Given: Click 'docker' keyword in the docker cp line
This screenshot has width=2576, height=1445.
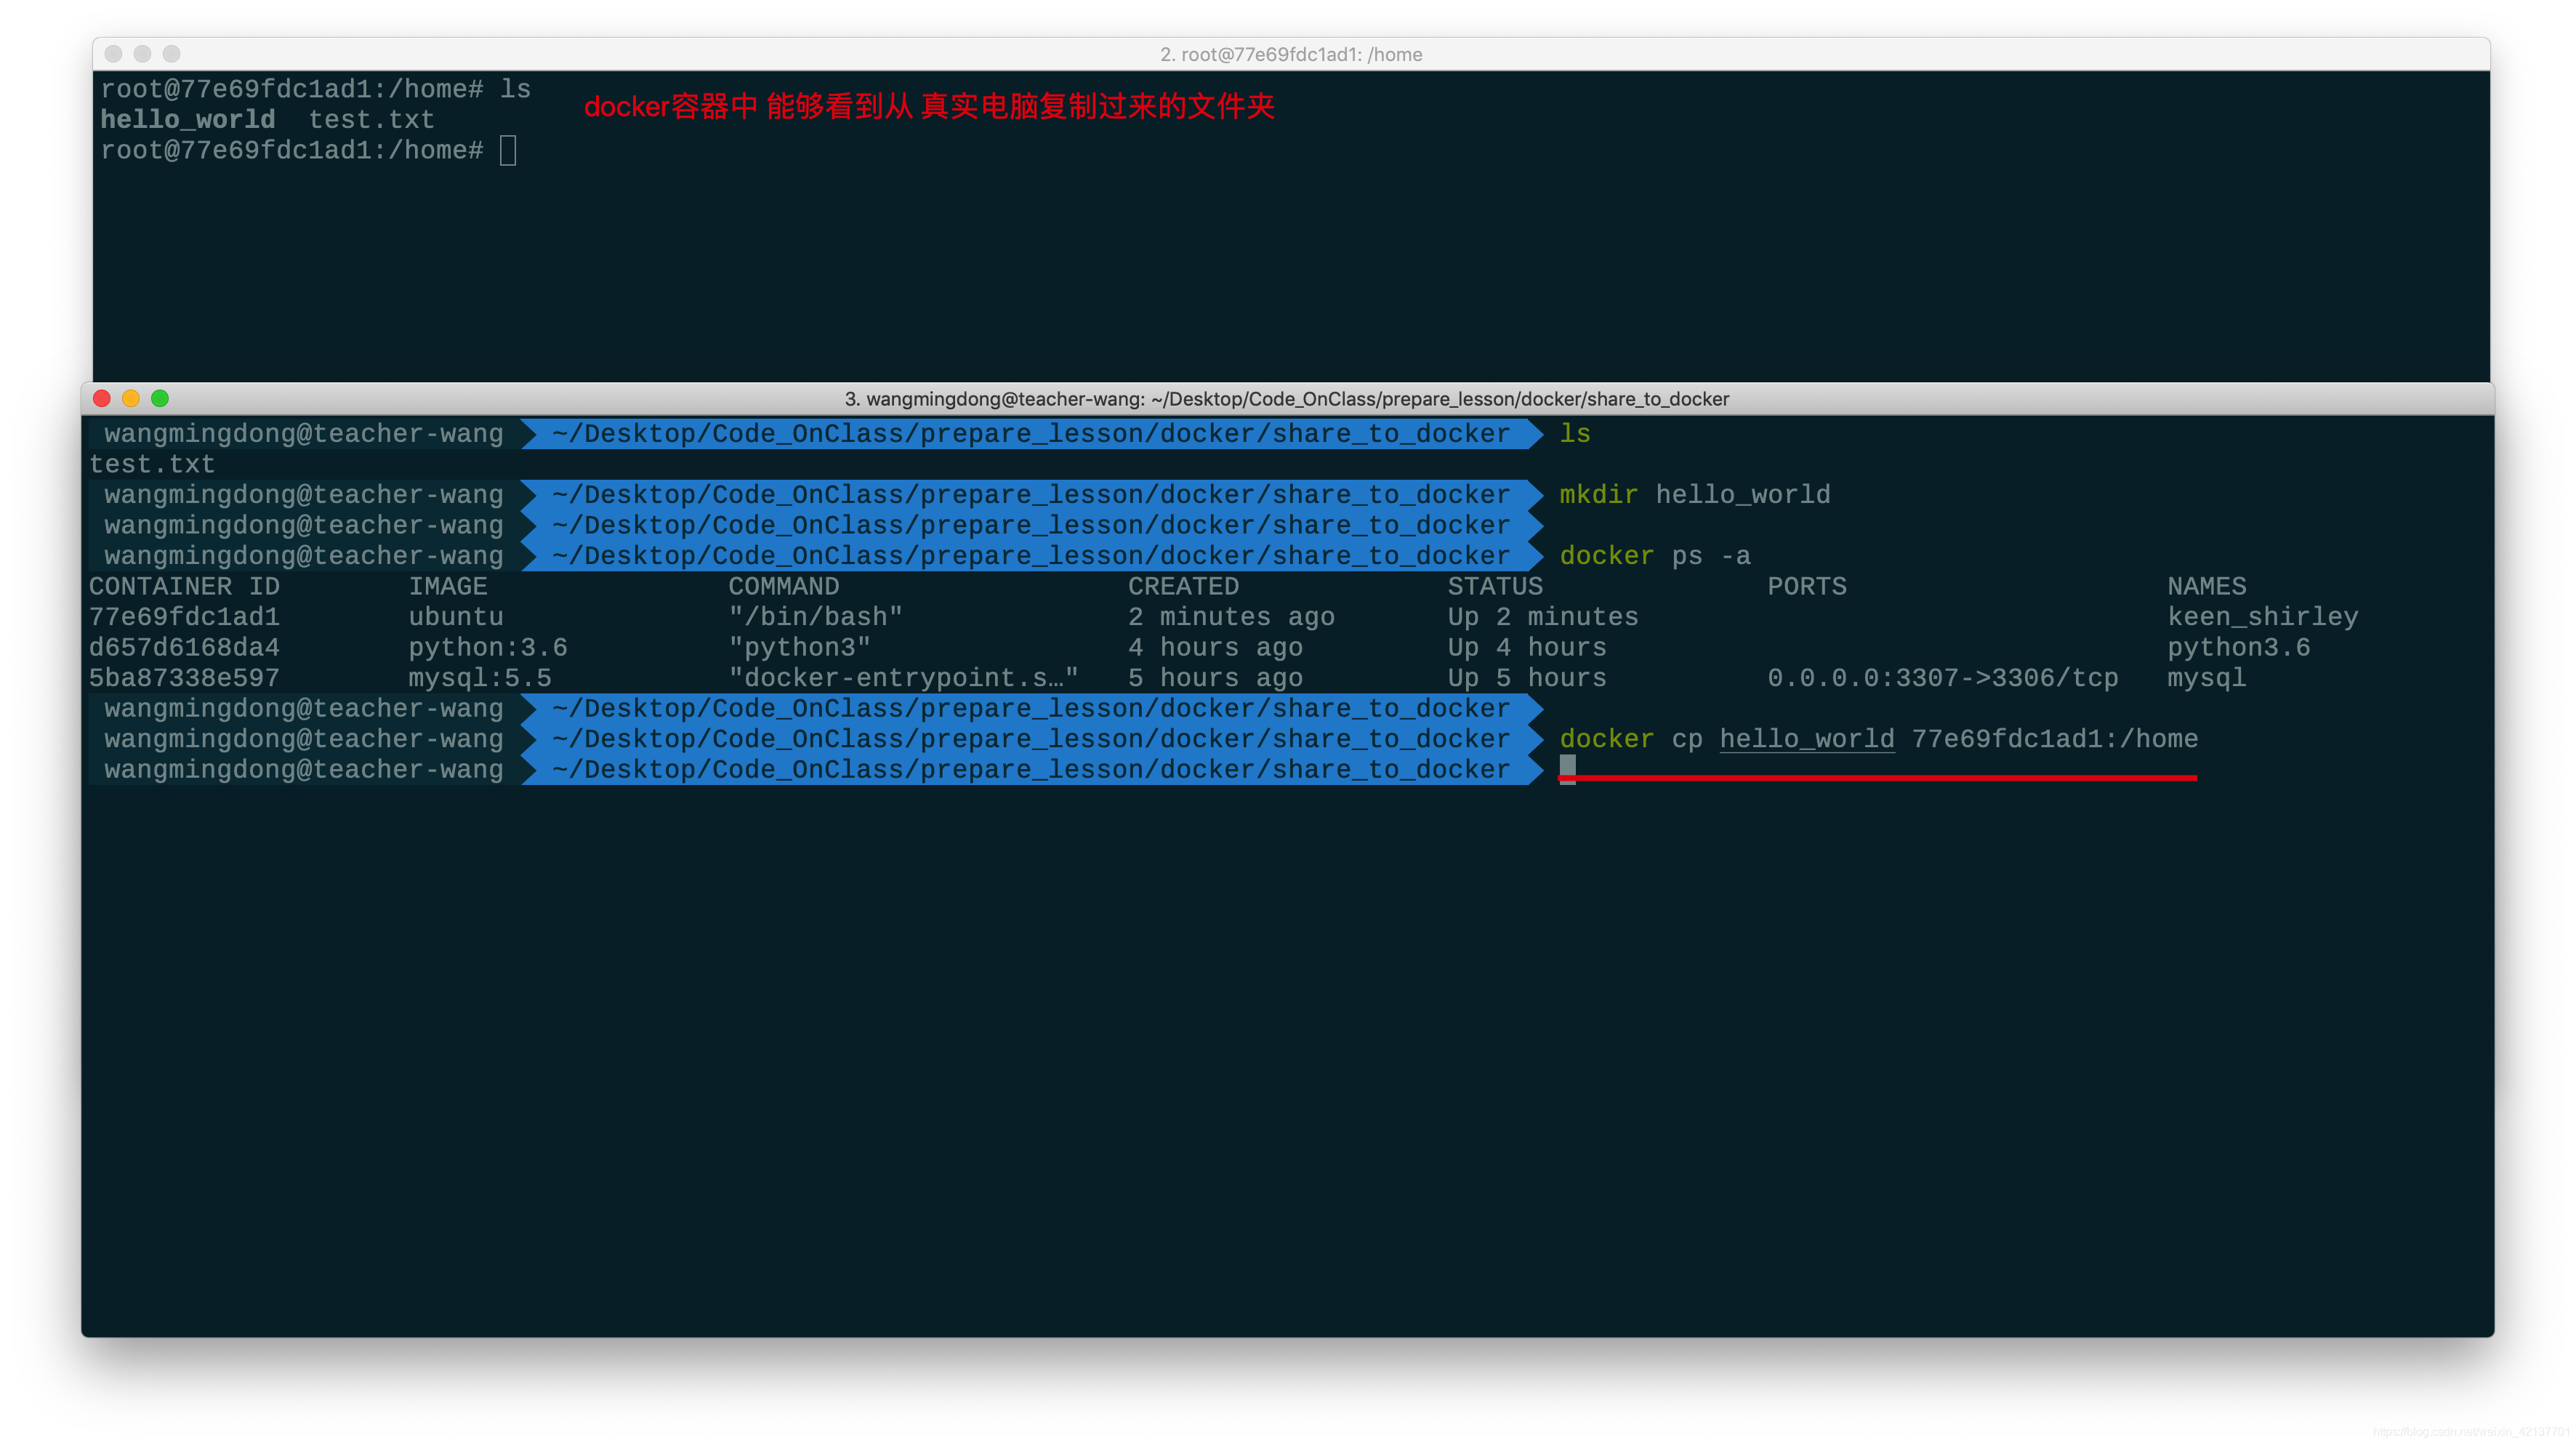Looking at the screenshot, I should (1607, 739).
